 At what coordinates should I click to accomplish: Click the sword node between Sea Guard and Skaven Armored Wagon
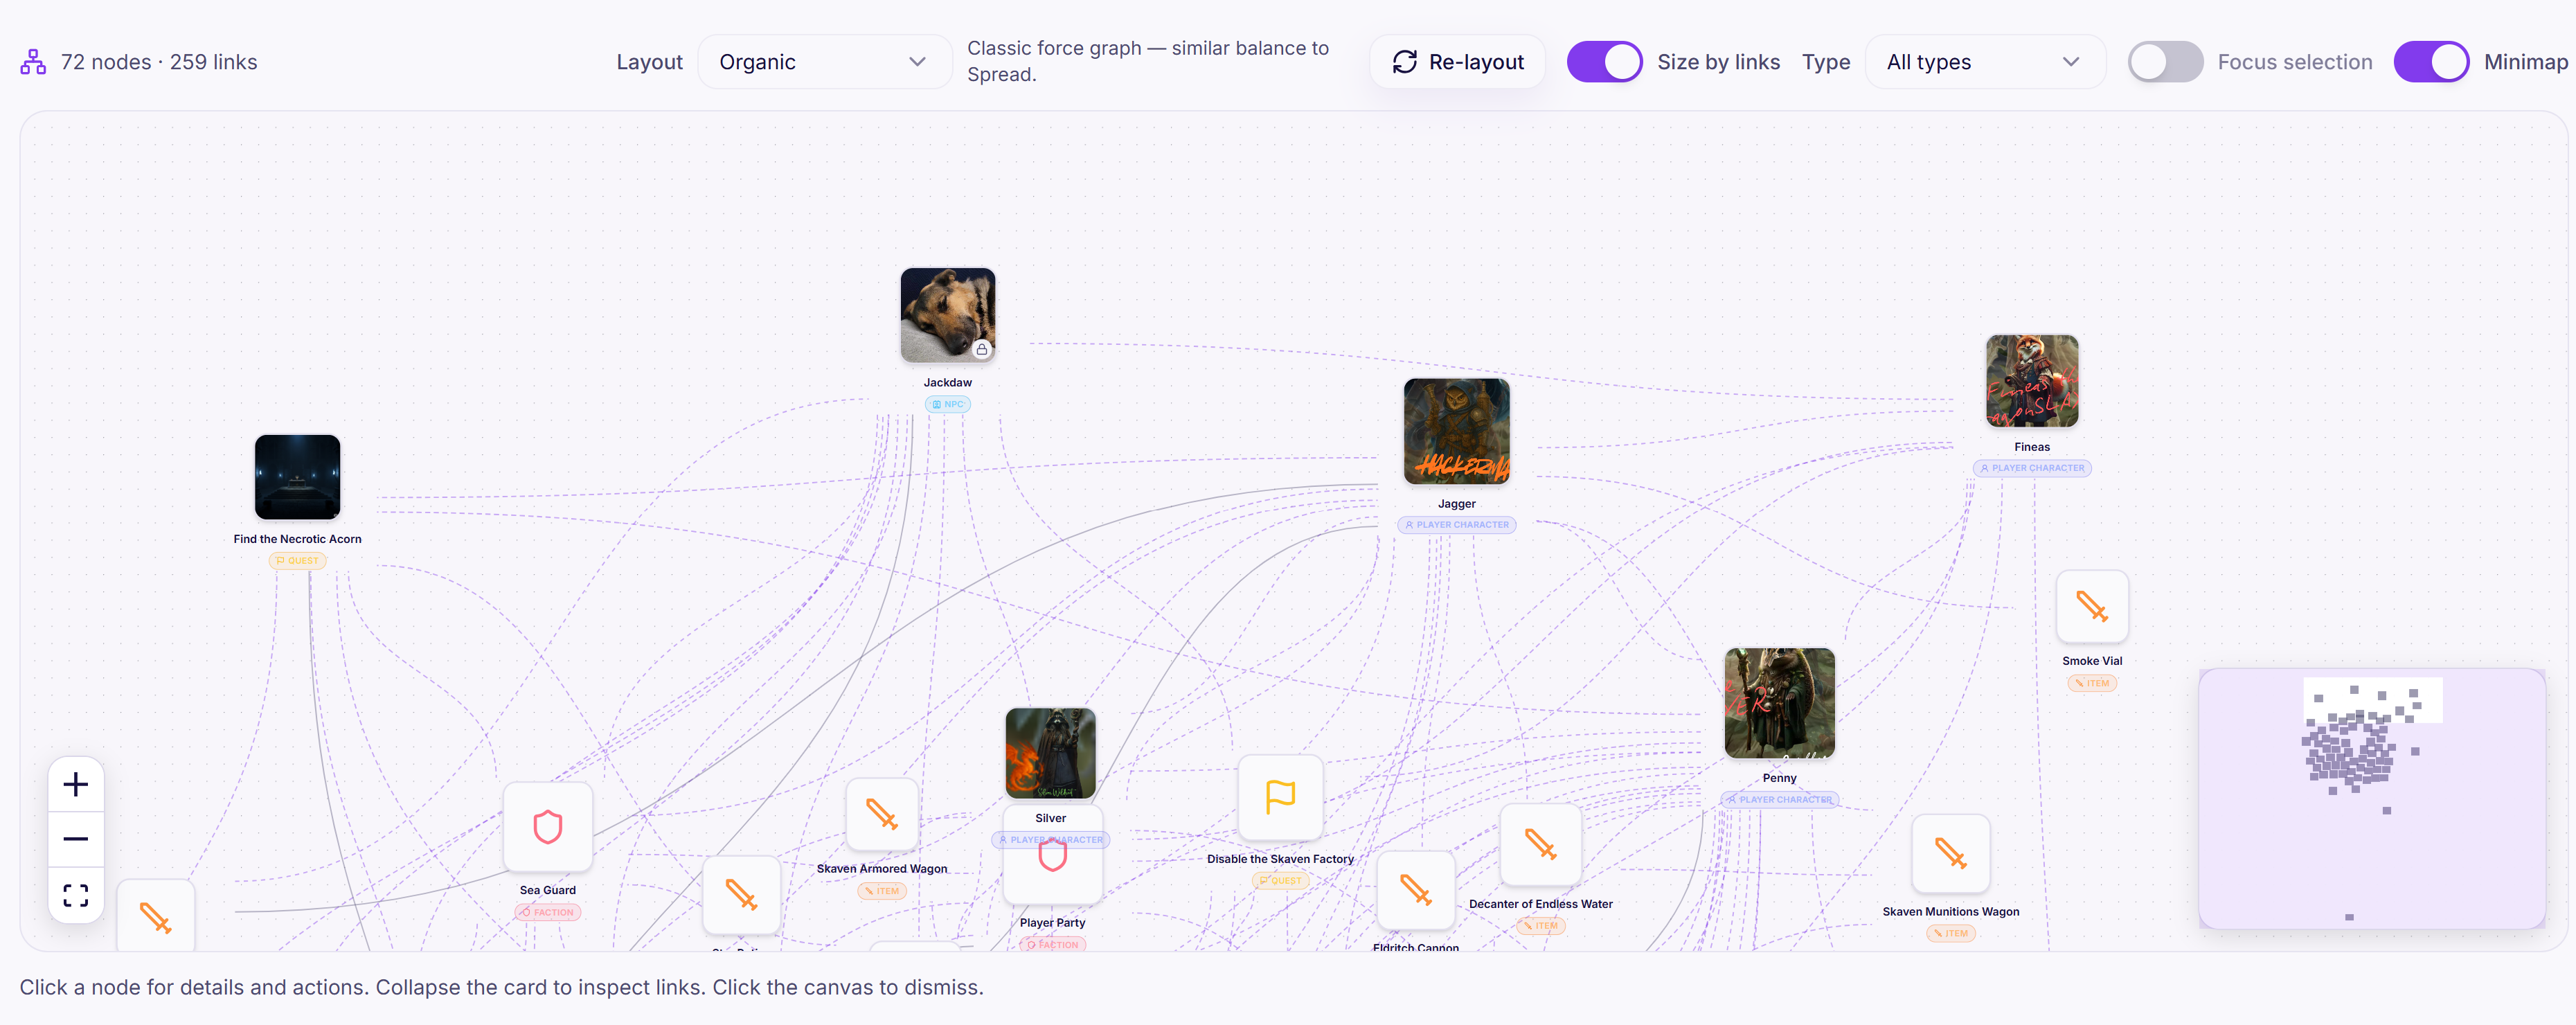click(740, 894)
